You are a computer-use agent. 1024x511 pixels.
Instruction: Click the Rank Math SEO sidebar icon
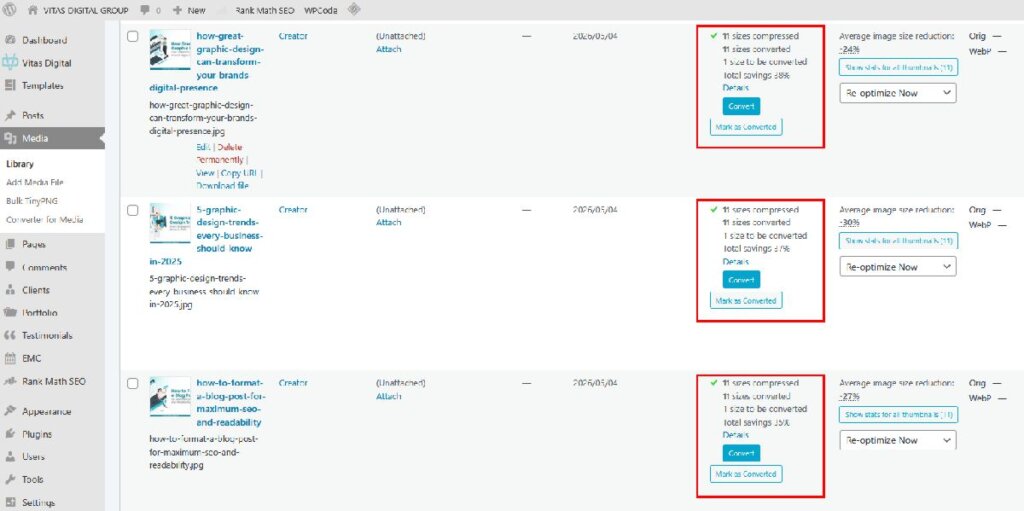(x=10, y=381)
